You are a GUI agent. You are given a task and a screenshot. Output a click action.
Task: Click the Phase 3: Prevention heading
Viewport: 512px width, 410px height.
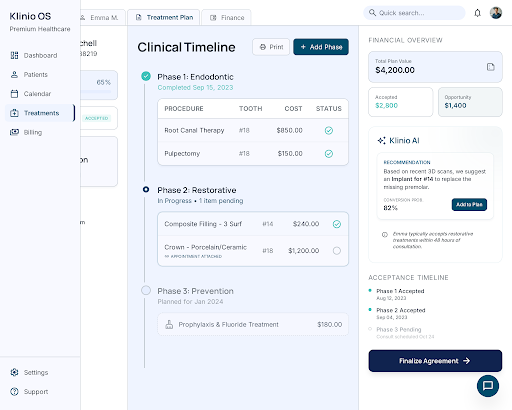(x=195, y=291)
